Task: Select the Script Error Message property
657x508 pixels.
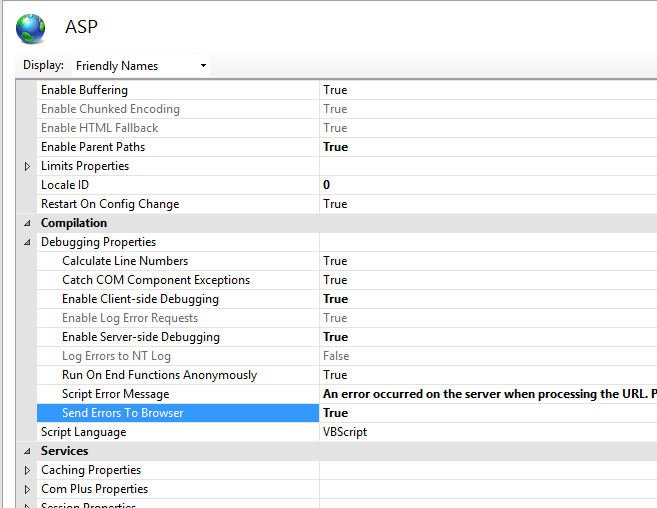Action: [178, 394]
